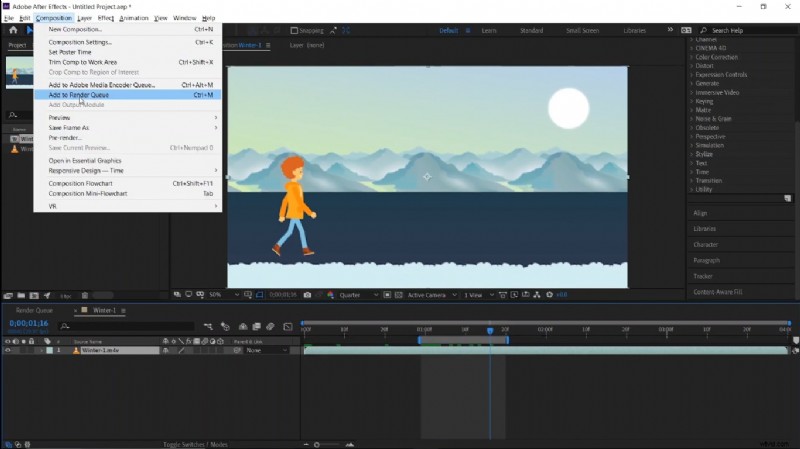
Task: Click the current timecode 0;00;01;16 in timeline
Action: click(29, 323)
